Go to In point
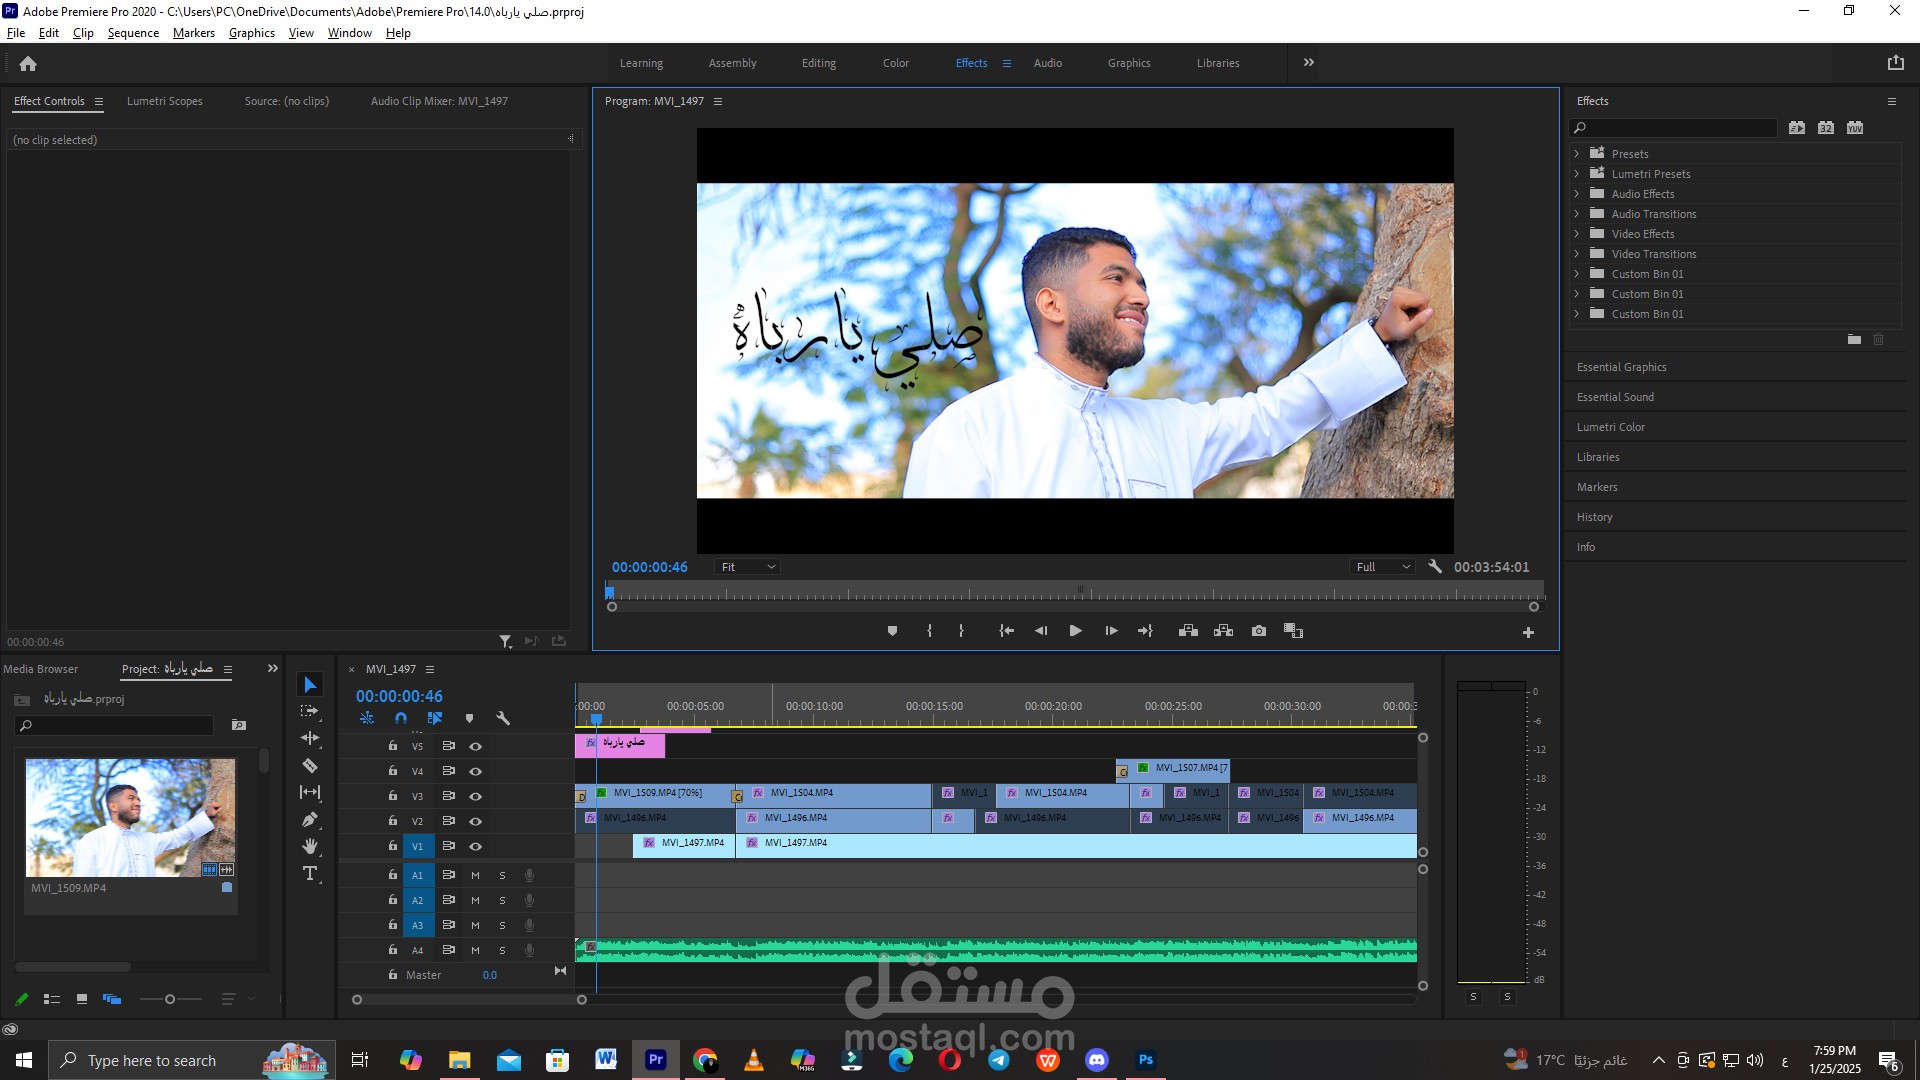Viewport: 1920px width, 1080px height. (1007, 631)
